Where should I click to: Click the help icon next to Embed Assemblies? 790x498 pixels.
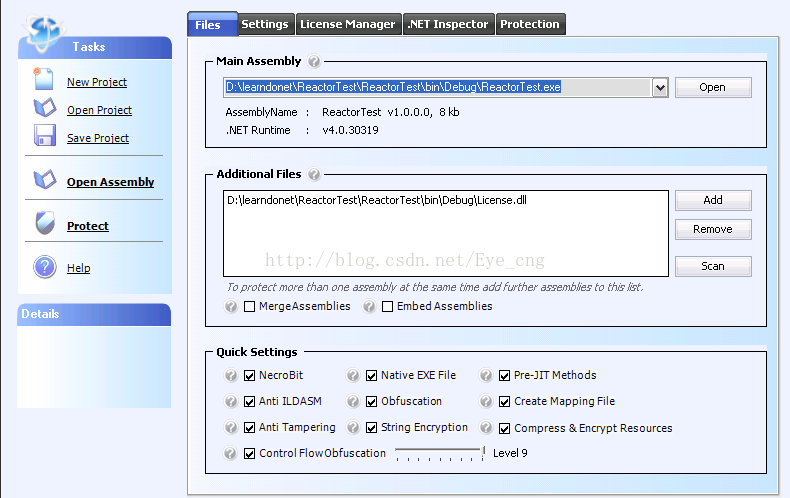click(x=369, y=306)
